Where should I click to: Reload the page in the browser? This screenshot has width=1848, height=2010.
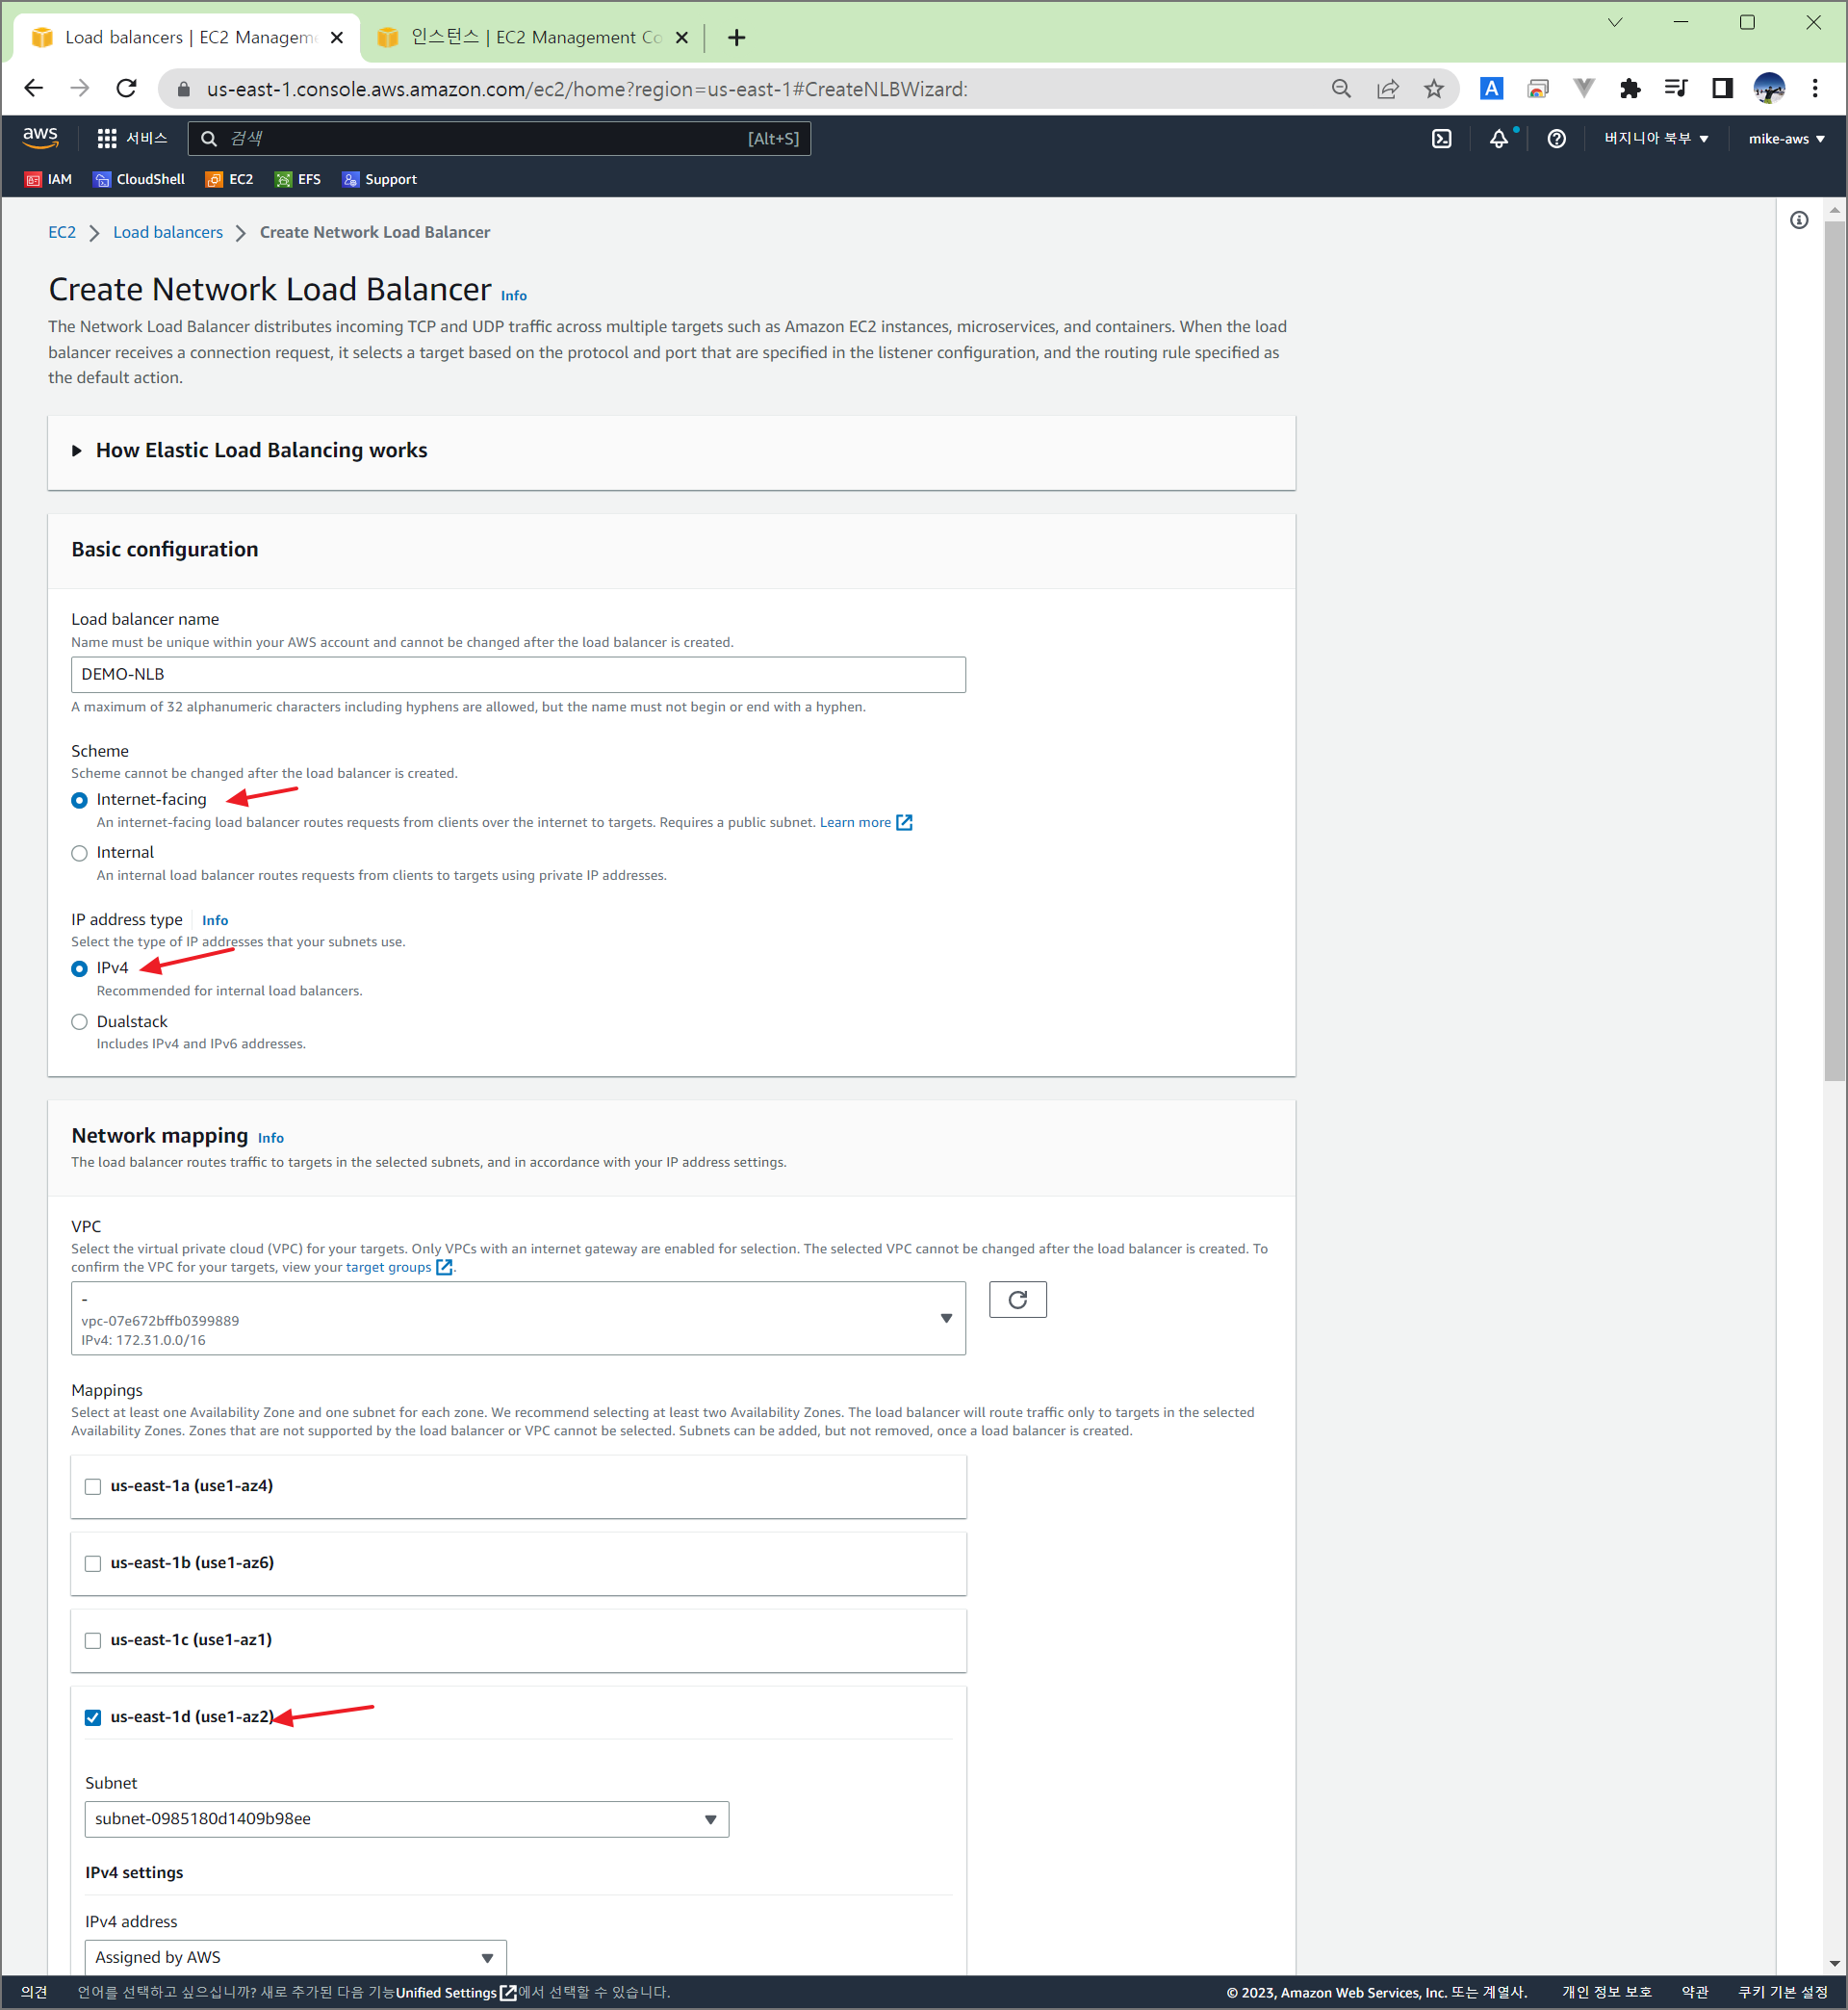tap(126, 88)
